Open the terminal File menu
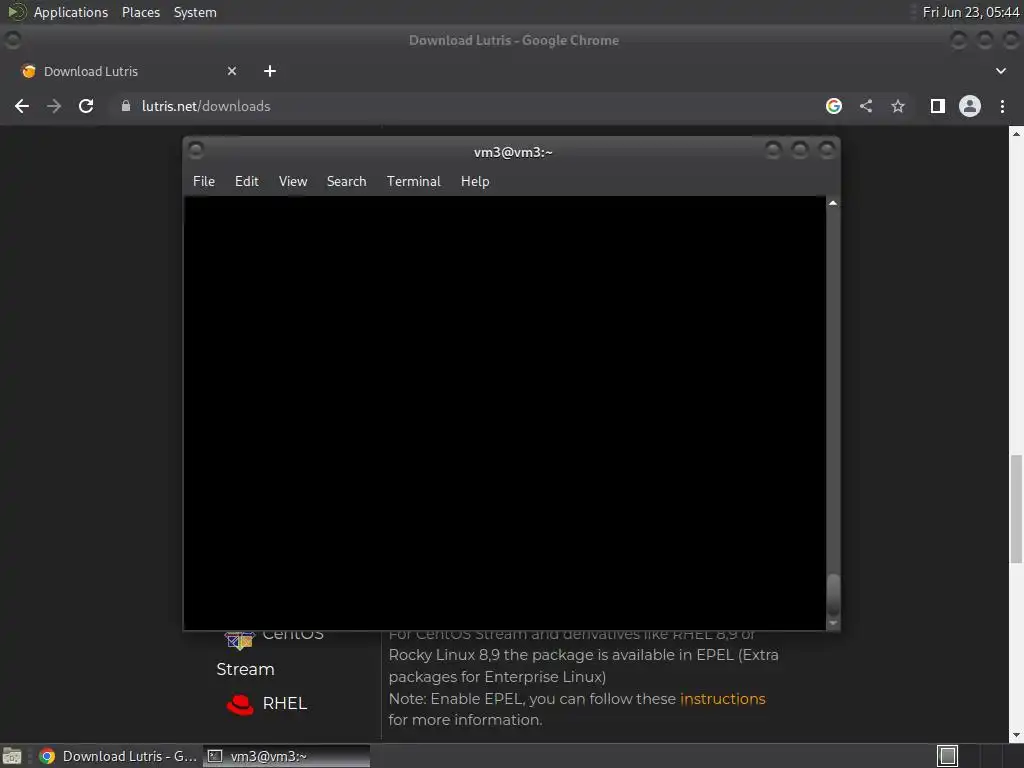The width and height of the screenshot is (1024, 768). tap(204, 182)
